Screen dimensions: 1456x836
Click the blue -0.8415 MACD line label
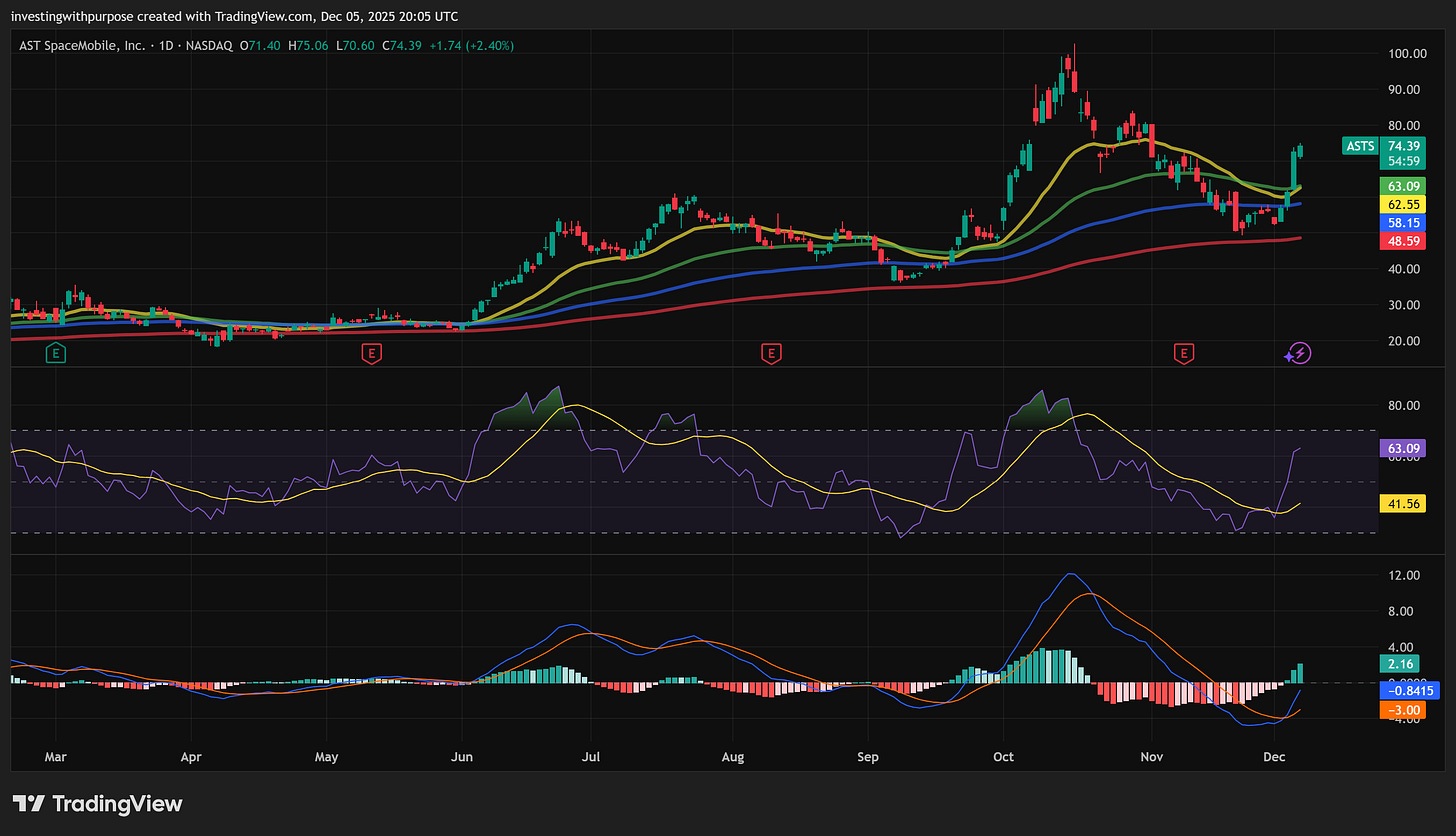pyautogui.click(x=1408, y=690)
